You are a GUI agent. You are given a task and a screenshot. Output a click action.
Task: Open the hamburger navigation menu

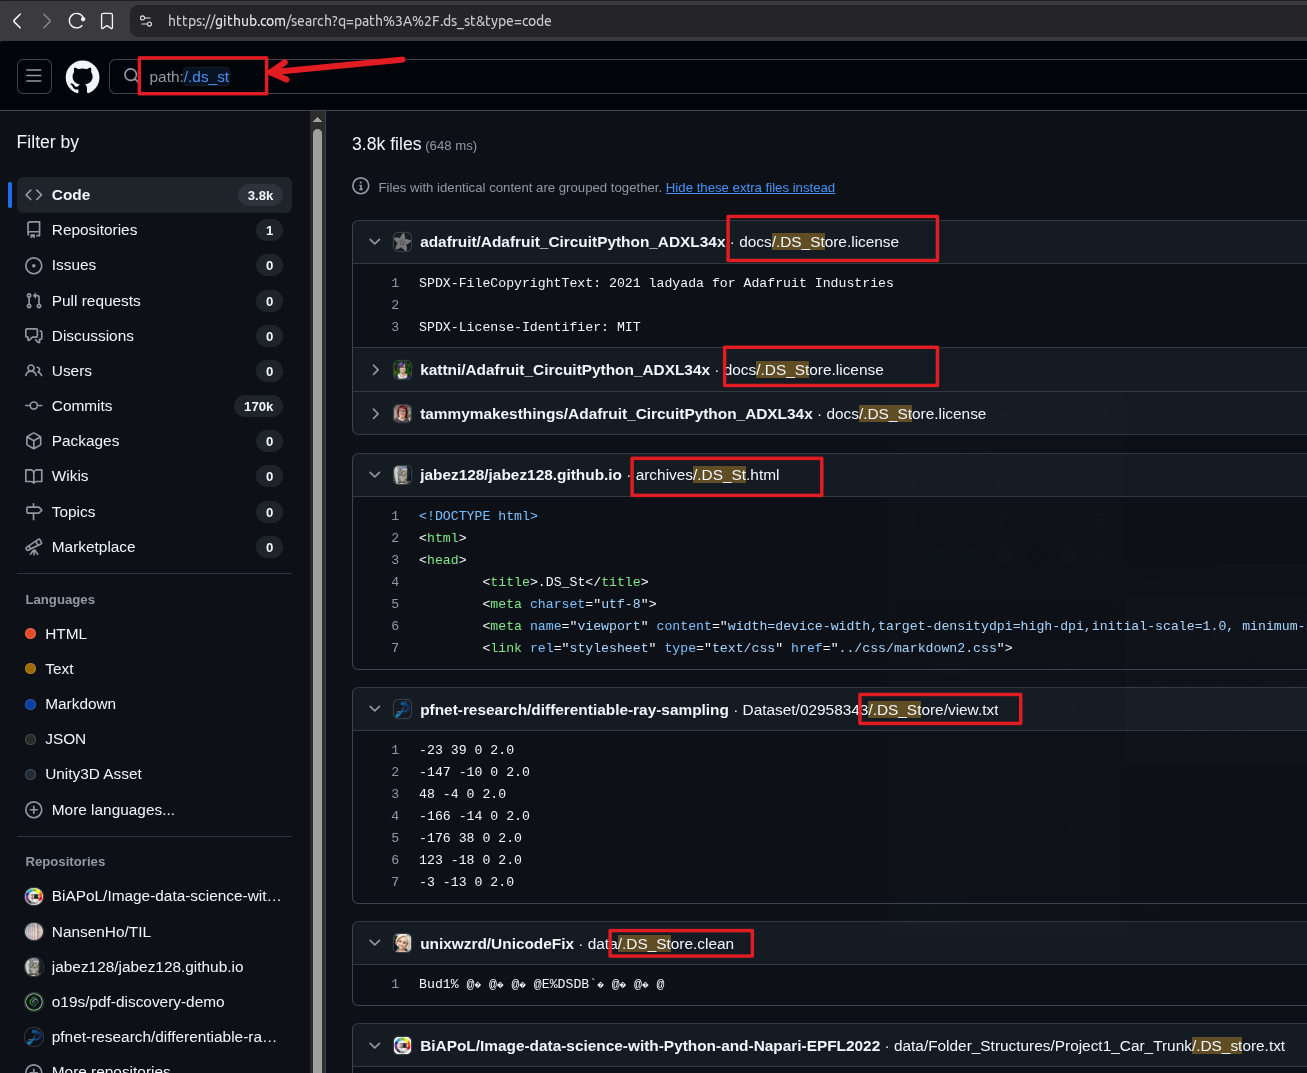coord(34,76)
